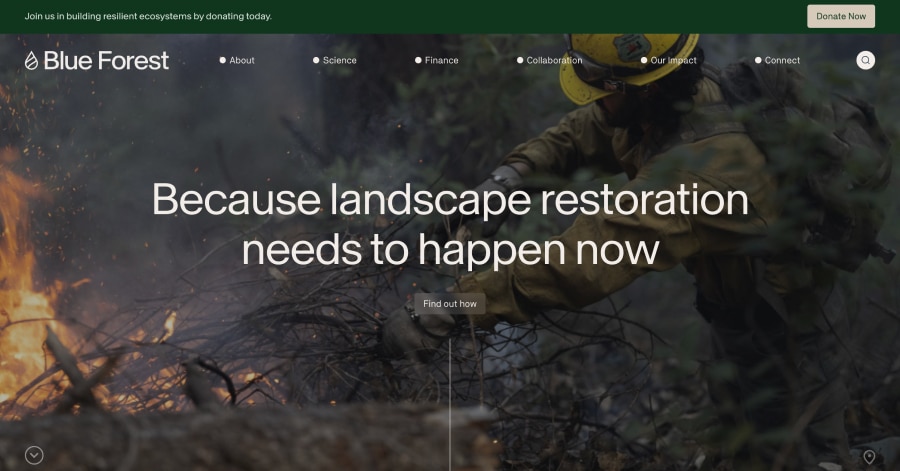Image resolution: width=900 pixels, height=471 pixels.
Task: Click the donation banner announcement text
Action: 148,16
